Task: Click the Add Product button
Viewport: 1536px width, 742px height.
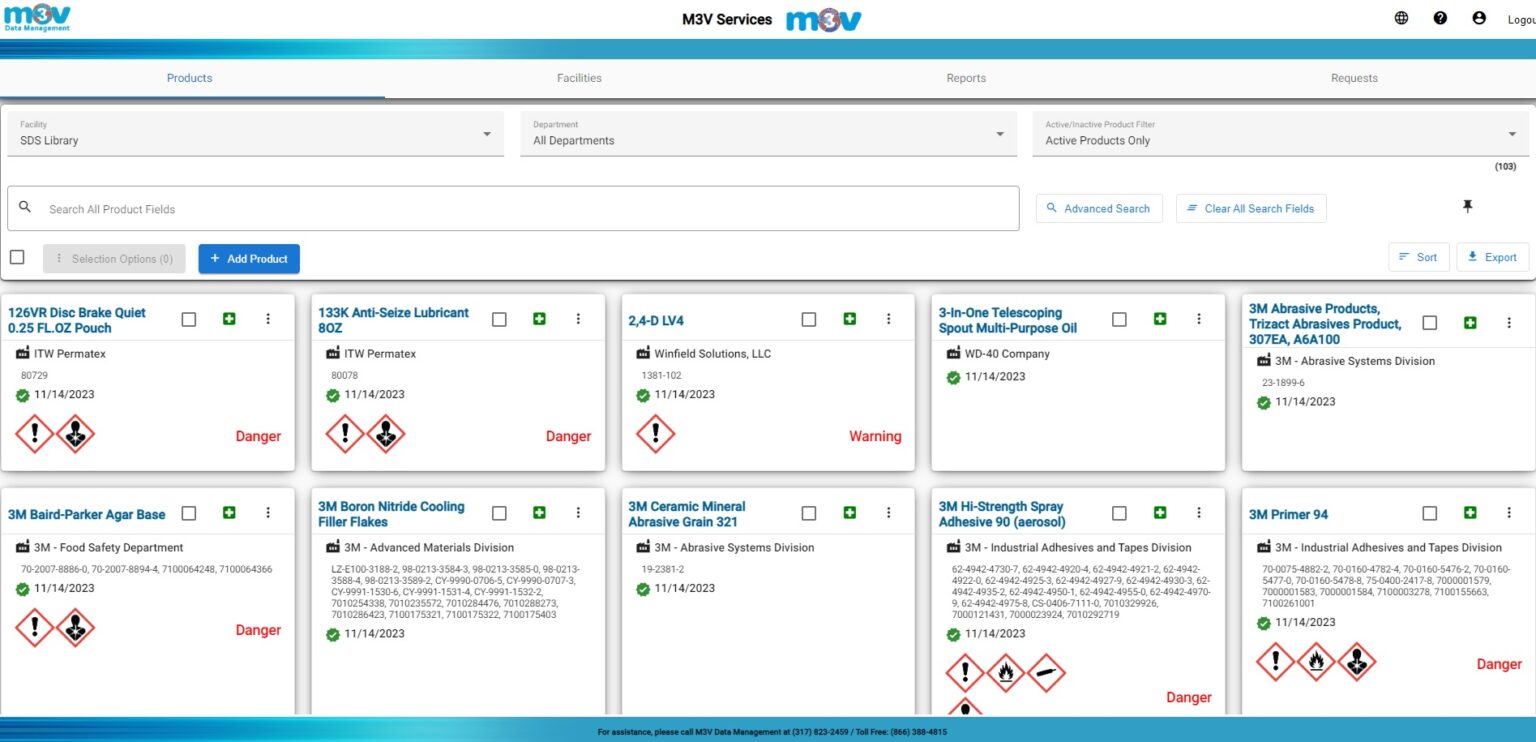Action: (x=248, y=258)
